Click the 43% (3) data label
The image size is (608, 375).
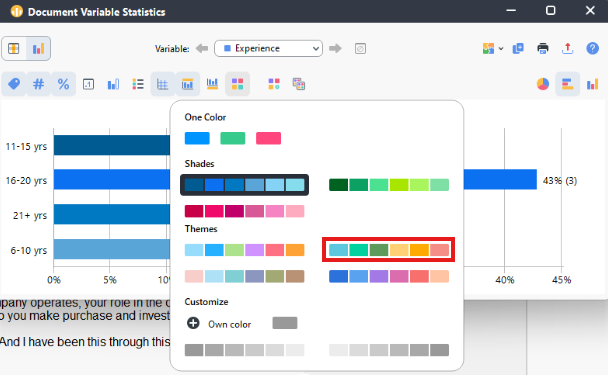coord(560,181)
